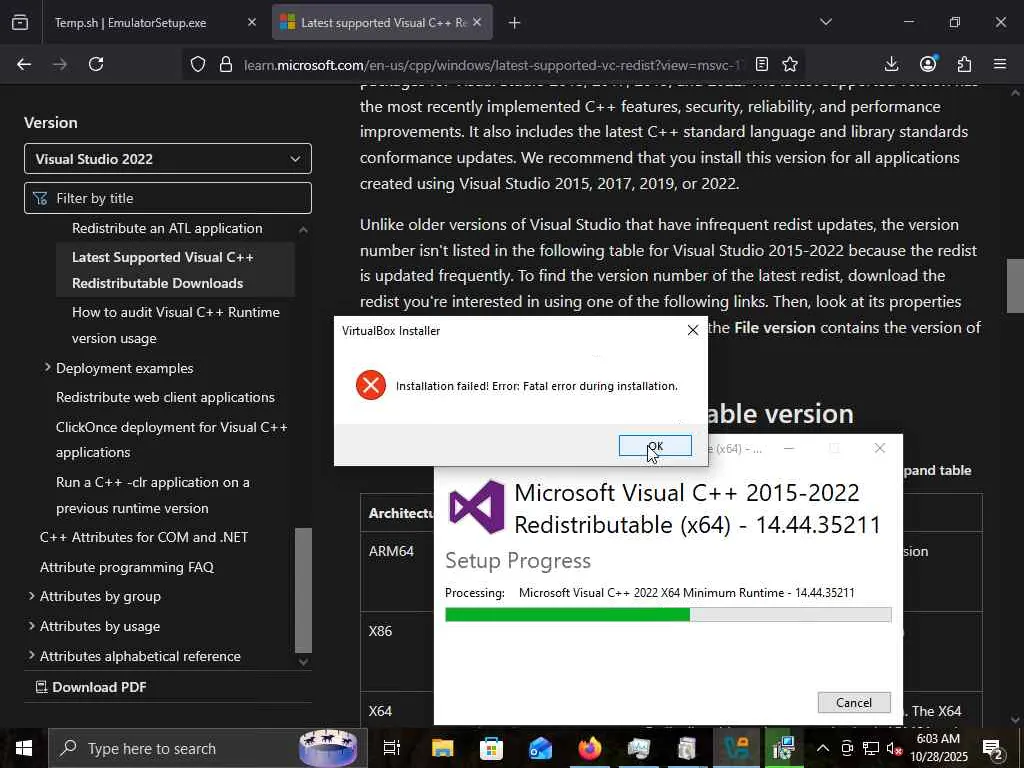Expand the Attributes by usage node
Screen dimensions: 1024x768
(31, 626)
